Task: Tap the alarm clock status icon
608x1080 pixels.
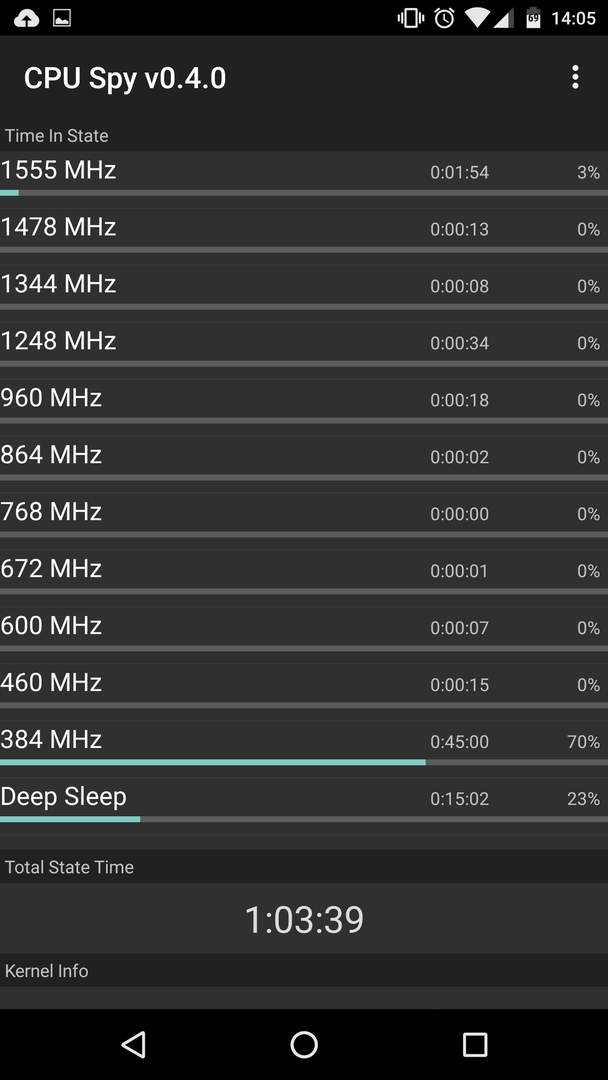Action: 444,18
